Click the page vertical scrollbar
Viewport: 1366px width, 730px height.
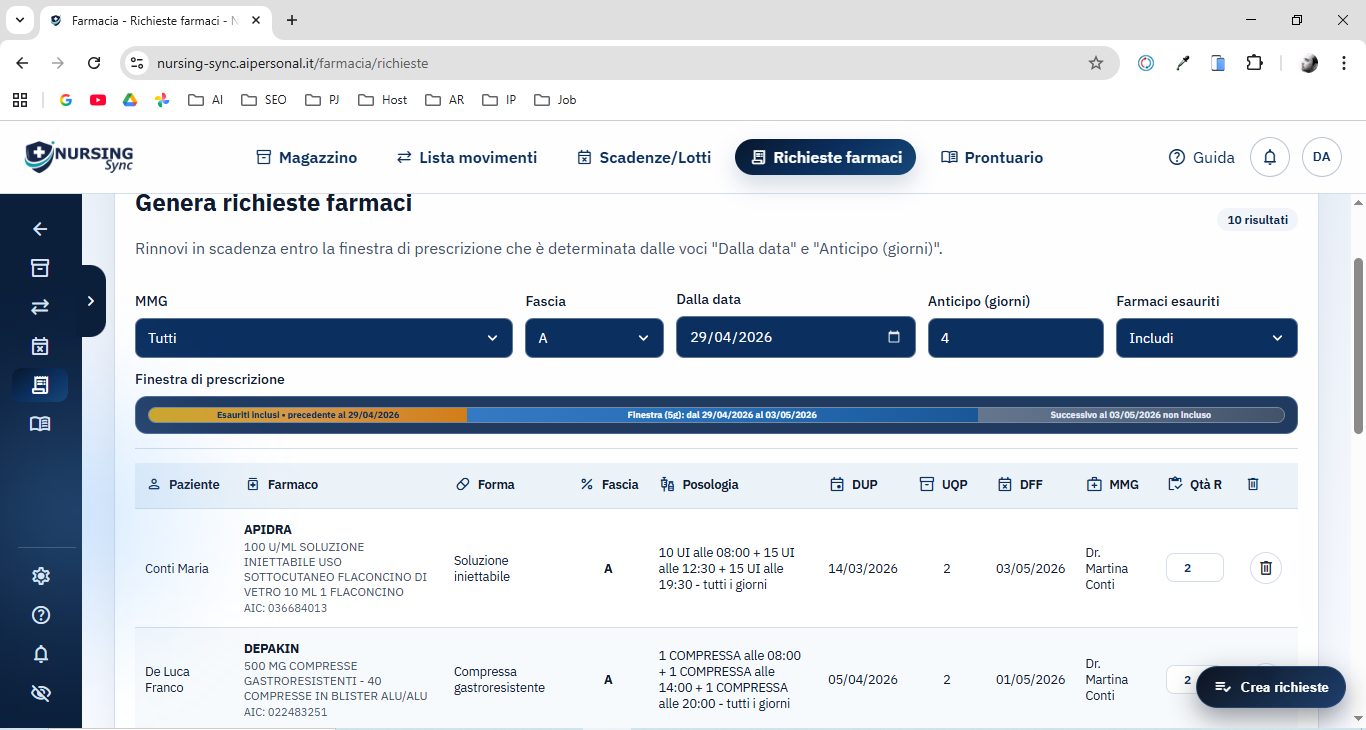pos(1358,346)
